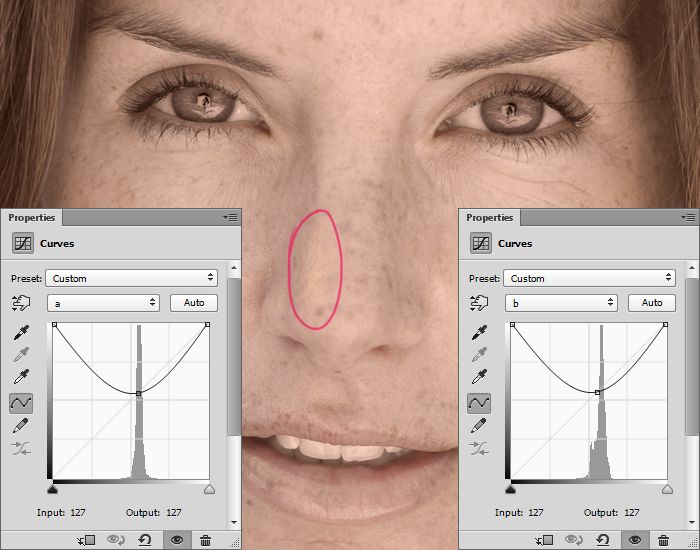Image resolution: width=700 pixels, height=550 pixels.
Task: Select the black point eyedropper in left panel
Action: point(20,331)
